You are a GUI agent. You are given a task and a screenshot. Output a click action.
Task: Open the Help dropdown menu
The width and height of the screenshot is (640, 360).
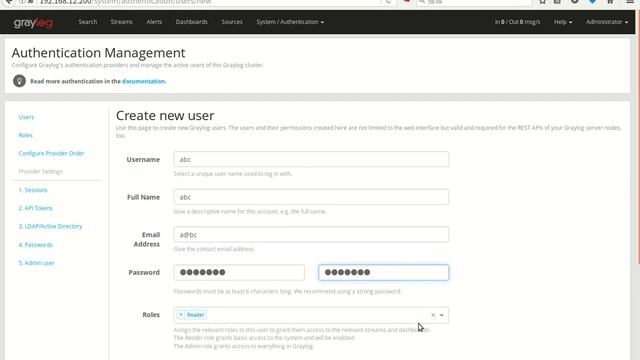(x=563, y=22)
